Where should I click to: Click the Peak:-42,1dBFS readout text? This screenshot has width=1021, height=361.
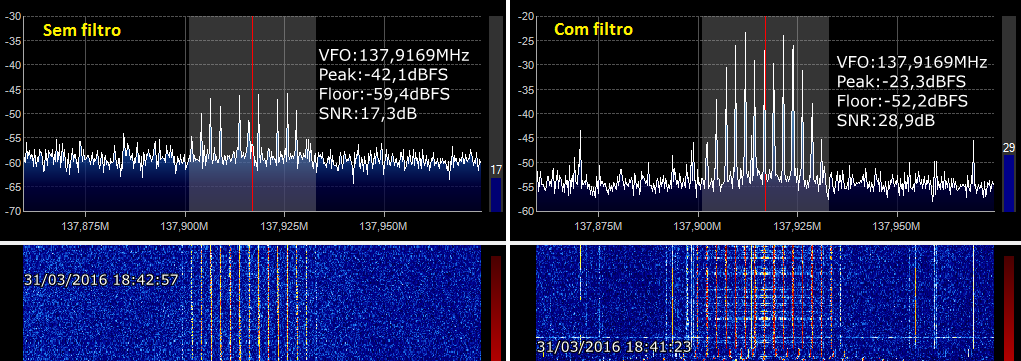pos(383,74)
